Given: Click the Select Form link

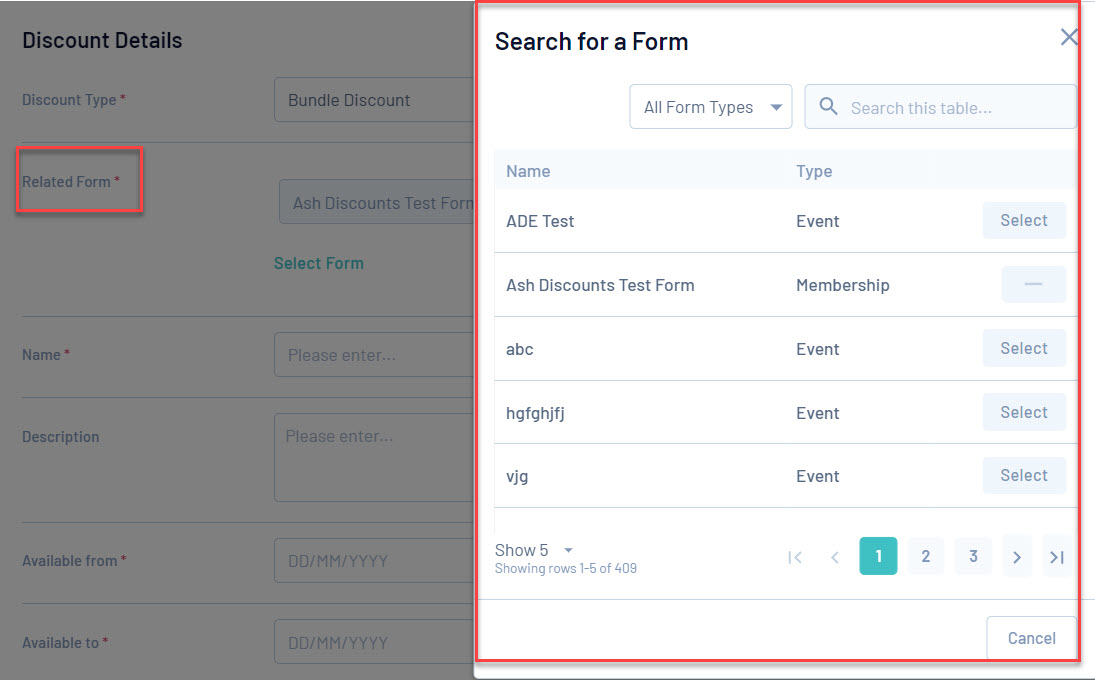Looking at the screenshot, I should tap(319, 263).
